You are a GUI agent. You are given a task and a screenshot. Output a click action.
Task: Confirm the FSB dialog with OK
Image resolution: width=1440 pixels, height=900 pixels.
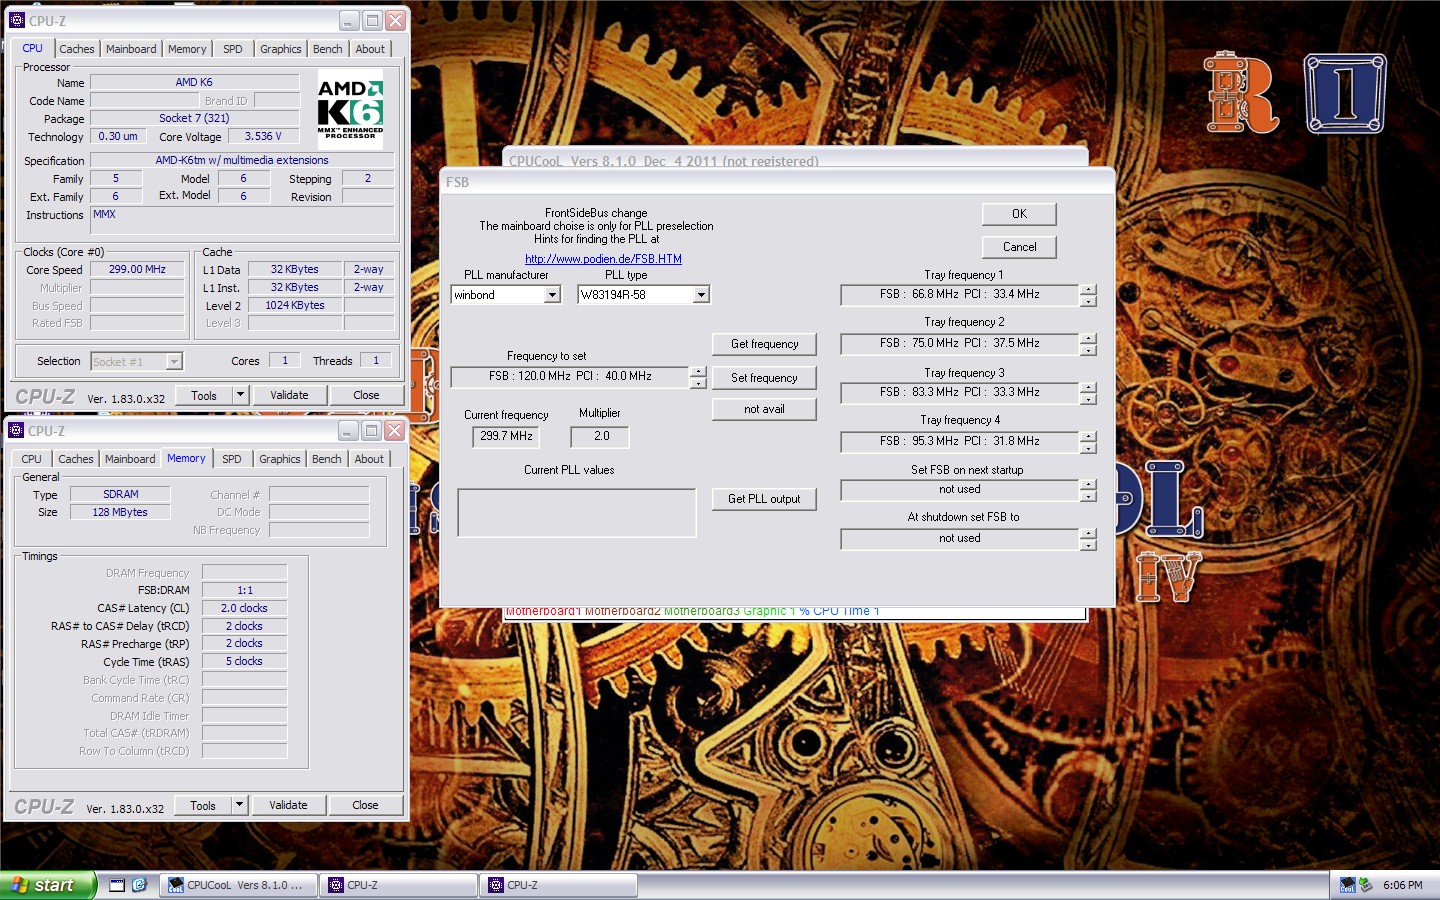pyautogui.click(x=1019, y=214)
